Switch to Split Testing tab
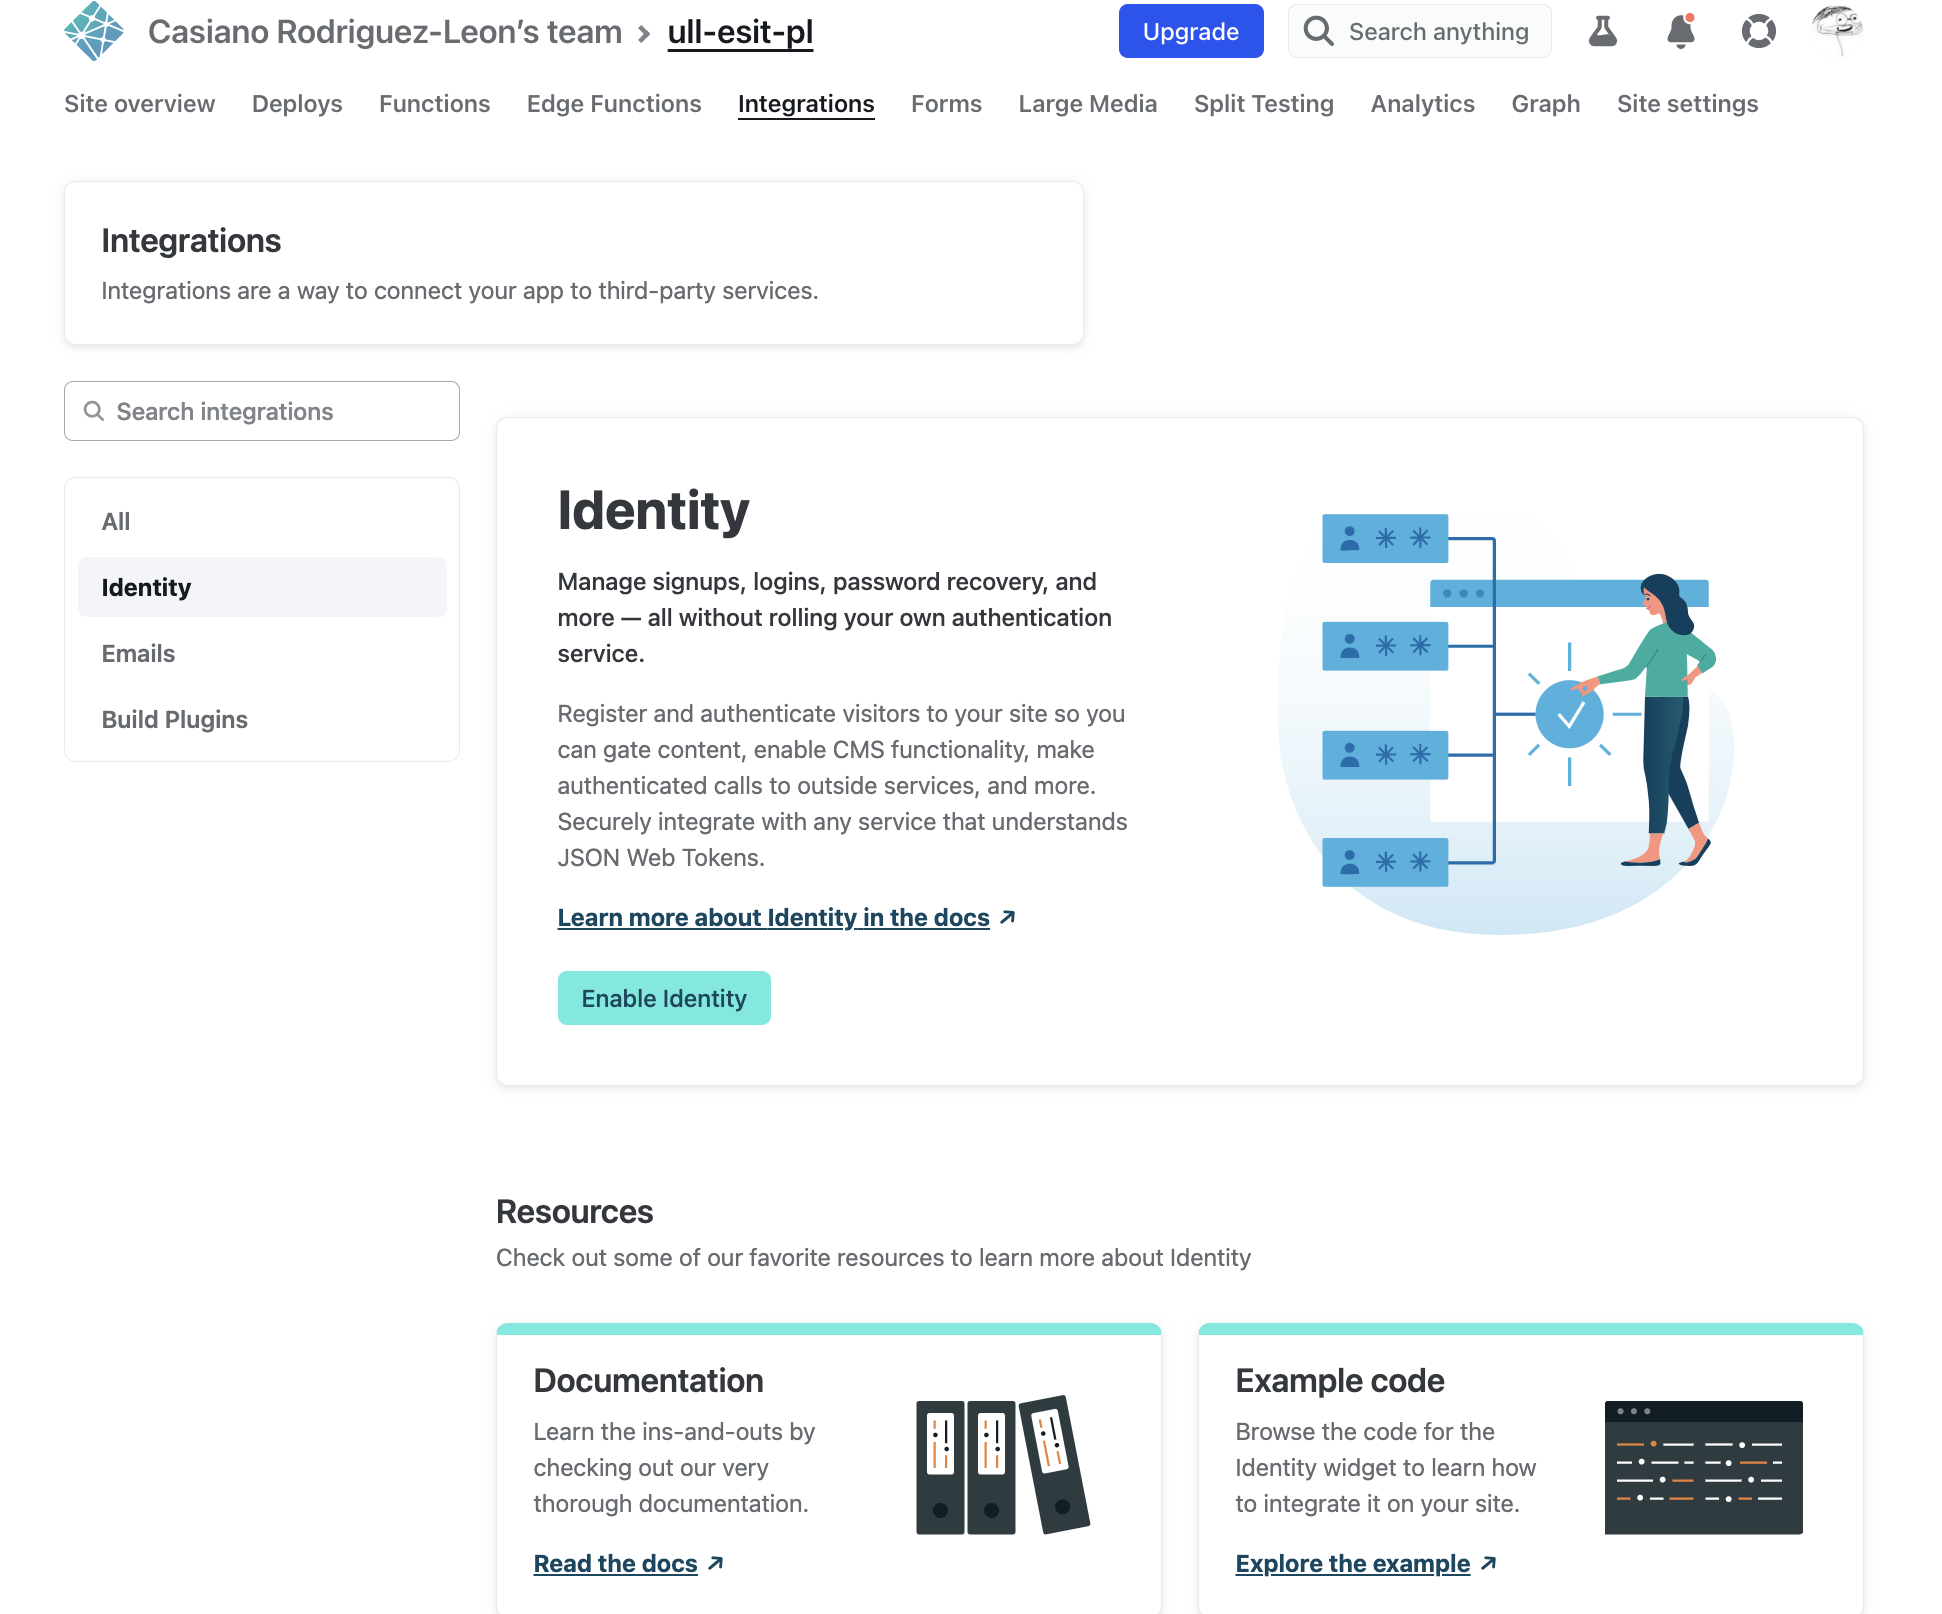Screen dimensions: 1942x1614 click(x=1264, y=104)
